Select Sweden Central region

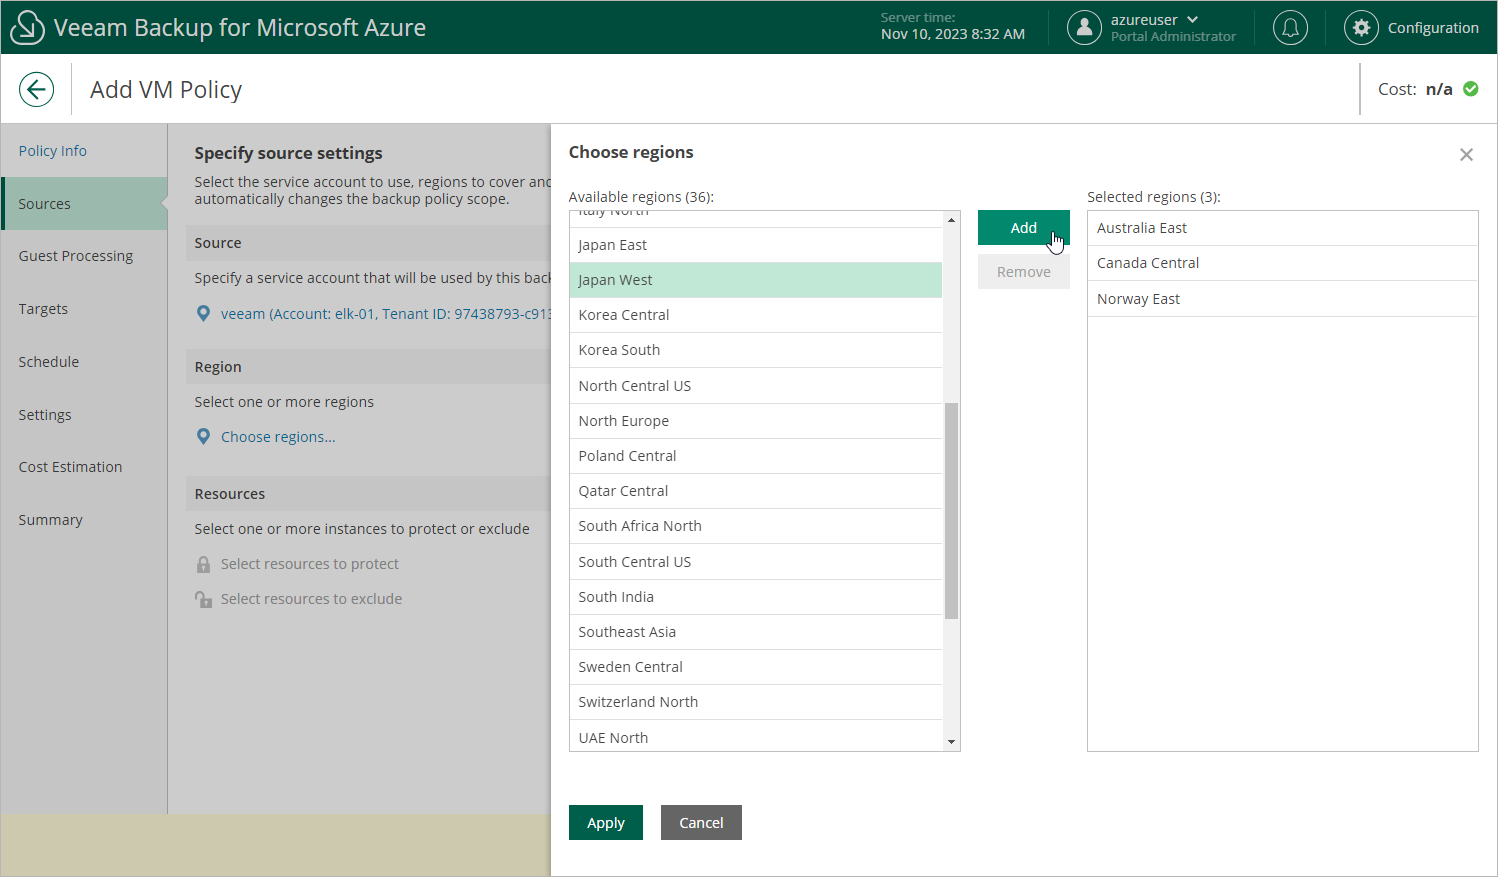[x=756, y=667]
